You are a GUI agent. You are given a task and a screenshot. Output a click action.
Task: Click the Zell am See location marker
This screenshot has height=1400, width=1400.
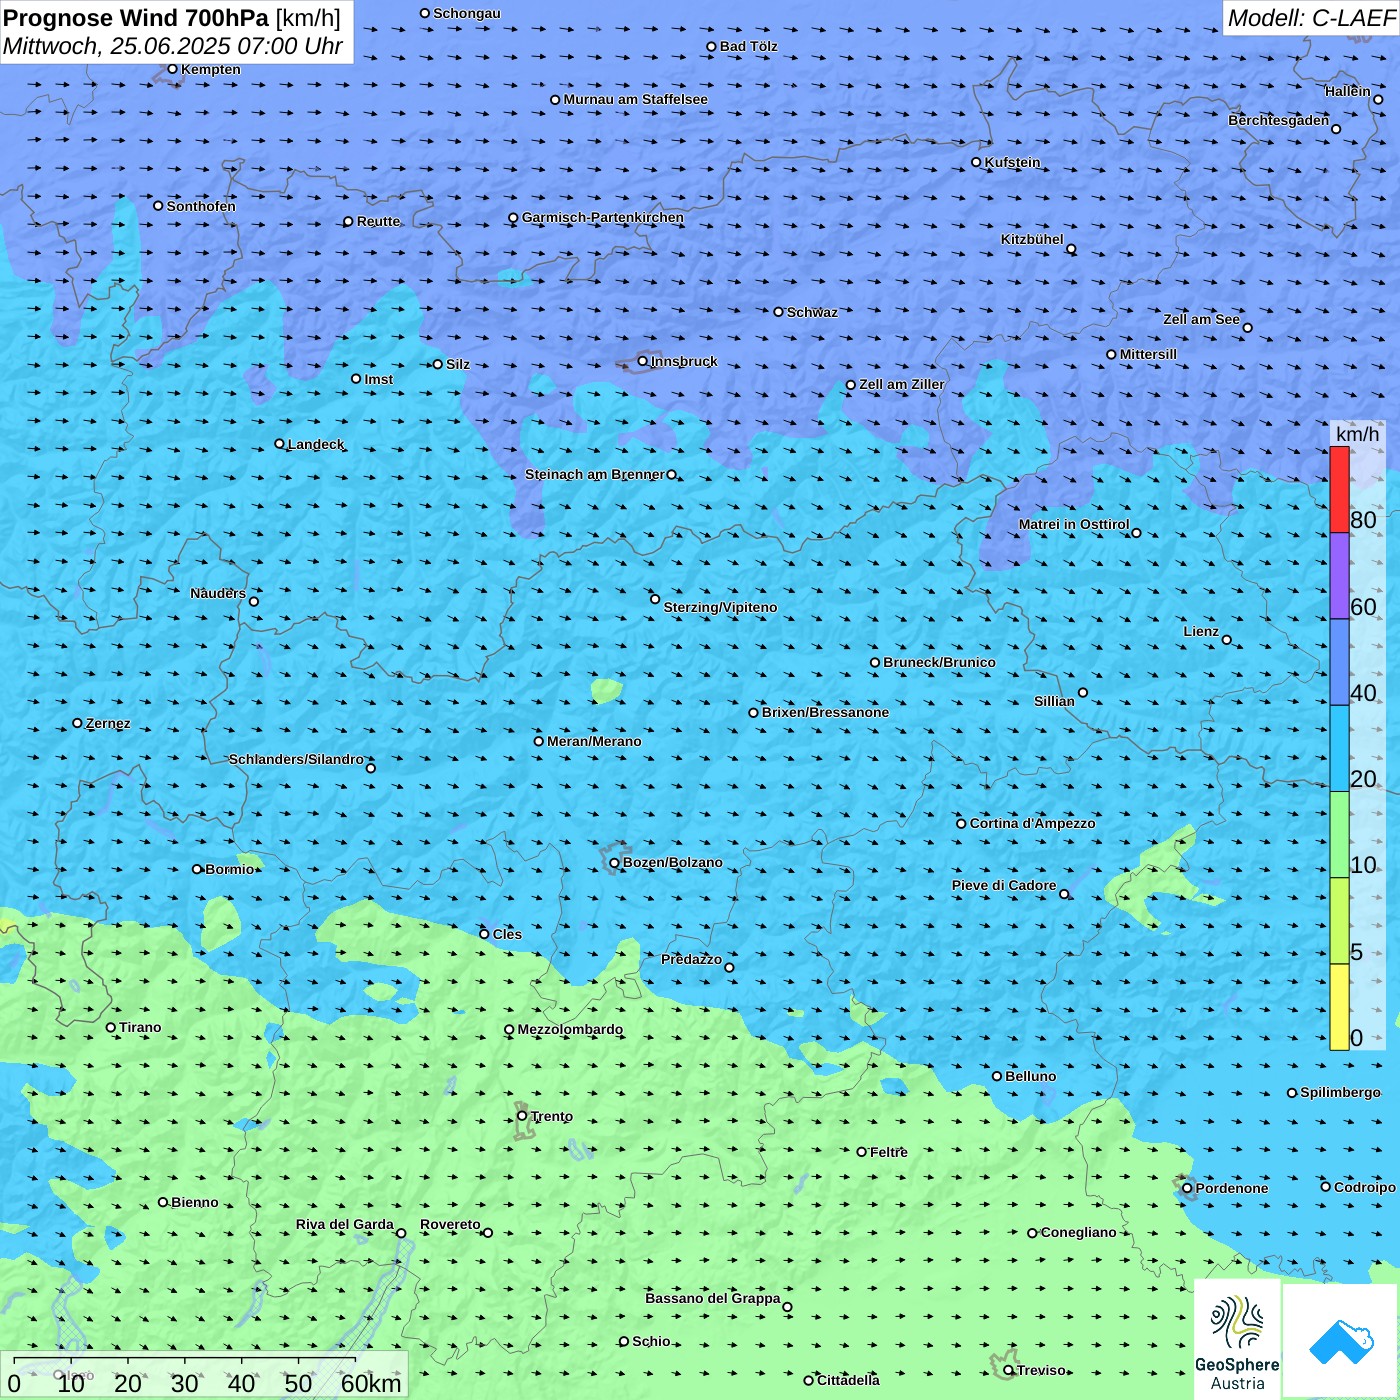point(1247,328)
